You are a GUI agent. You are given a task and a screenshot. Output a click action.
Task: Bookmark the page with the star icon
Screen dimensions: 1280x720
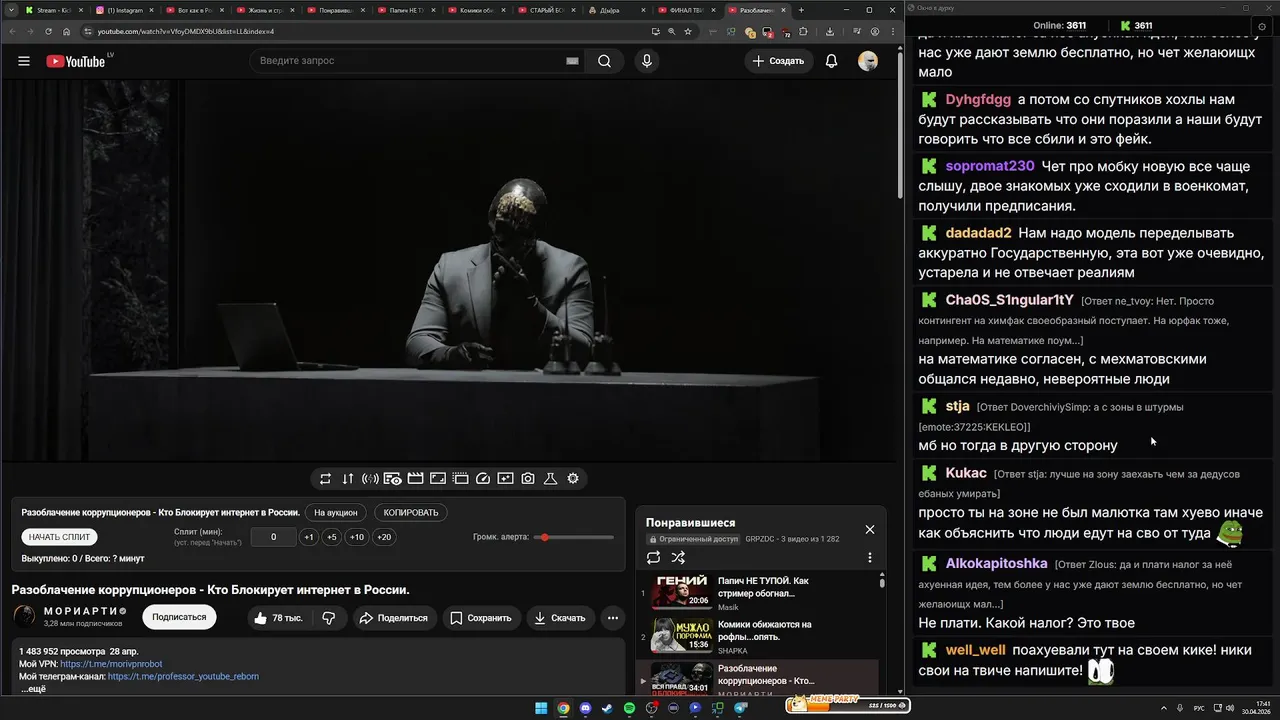(688, 31)
